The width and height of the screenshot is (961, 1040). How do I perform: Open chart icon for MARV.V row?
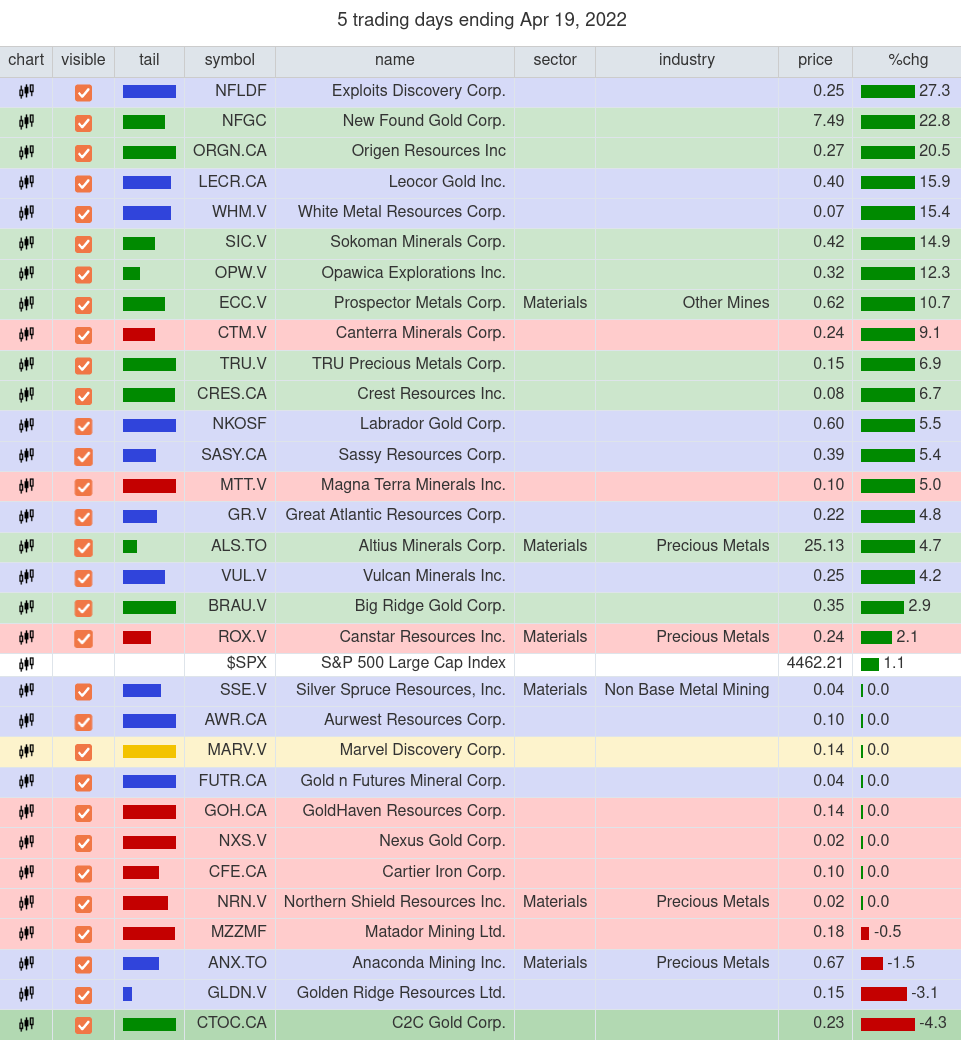pyautogui.click(x=26, y=751)
